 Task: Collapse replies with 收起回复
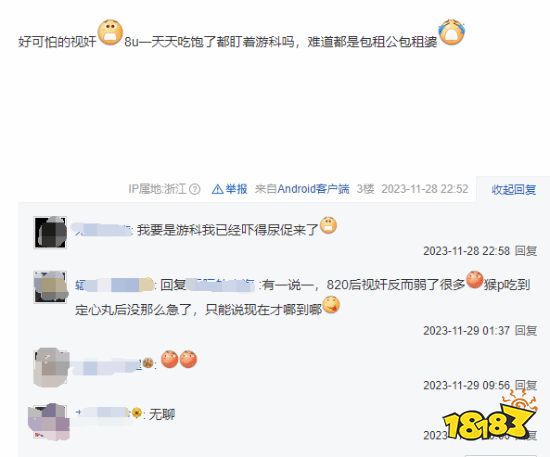(514, 190)
